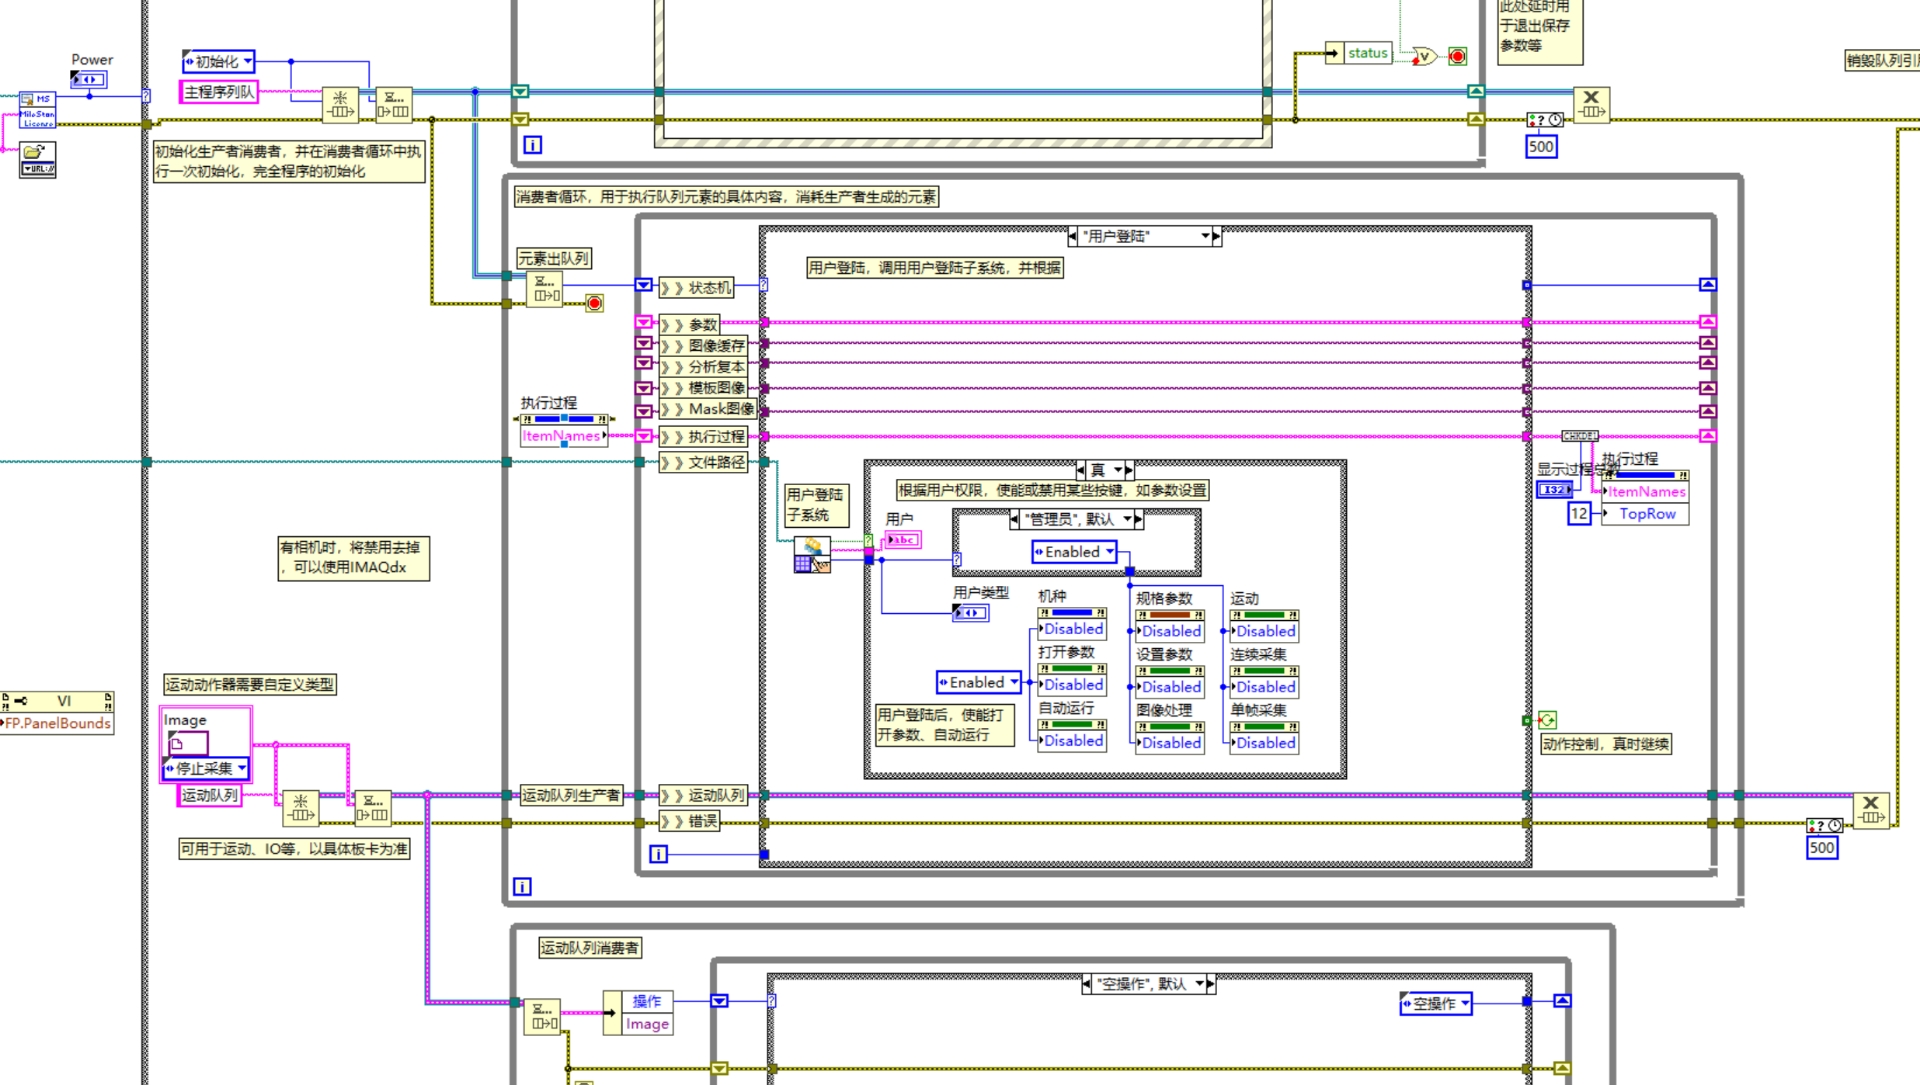
Task: Click the OR gate next to status
Action: (1423, 56)
